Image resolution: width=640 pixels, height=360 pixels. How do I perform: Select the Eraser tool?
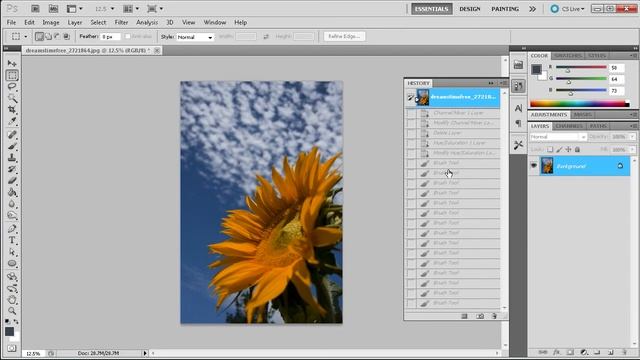[x=12, y=180]
